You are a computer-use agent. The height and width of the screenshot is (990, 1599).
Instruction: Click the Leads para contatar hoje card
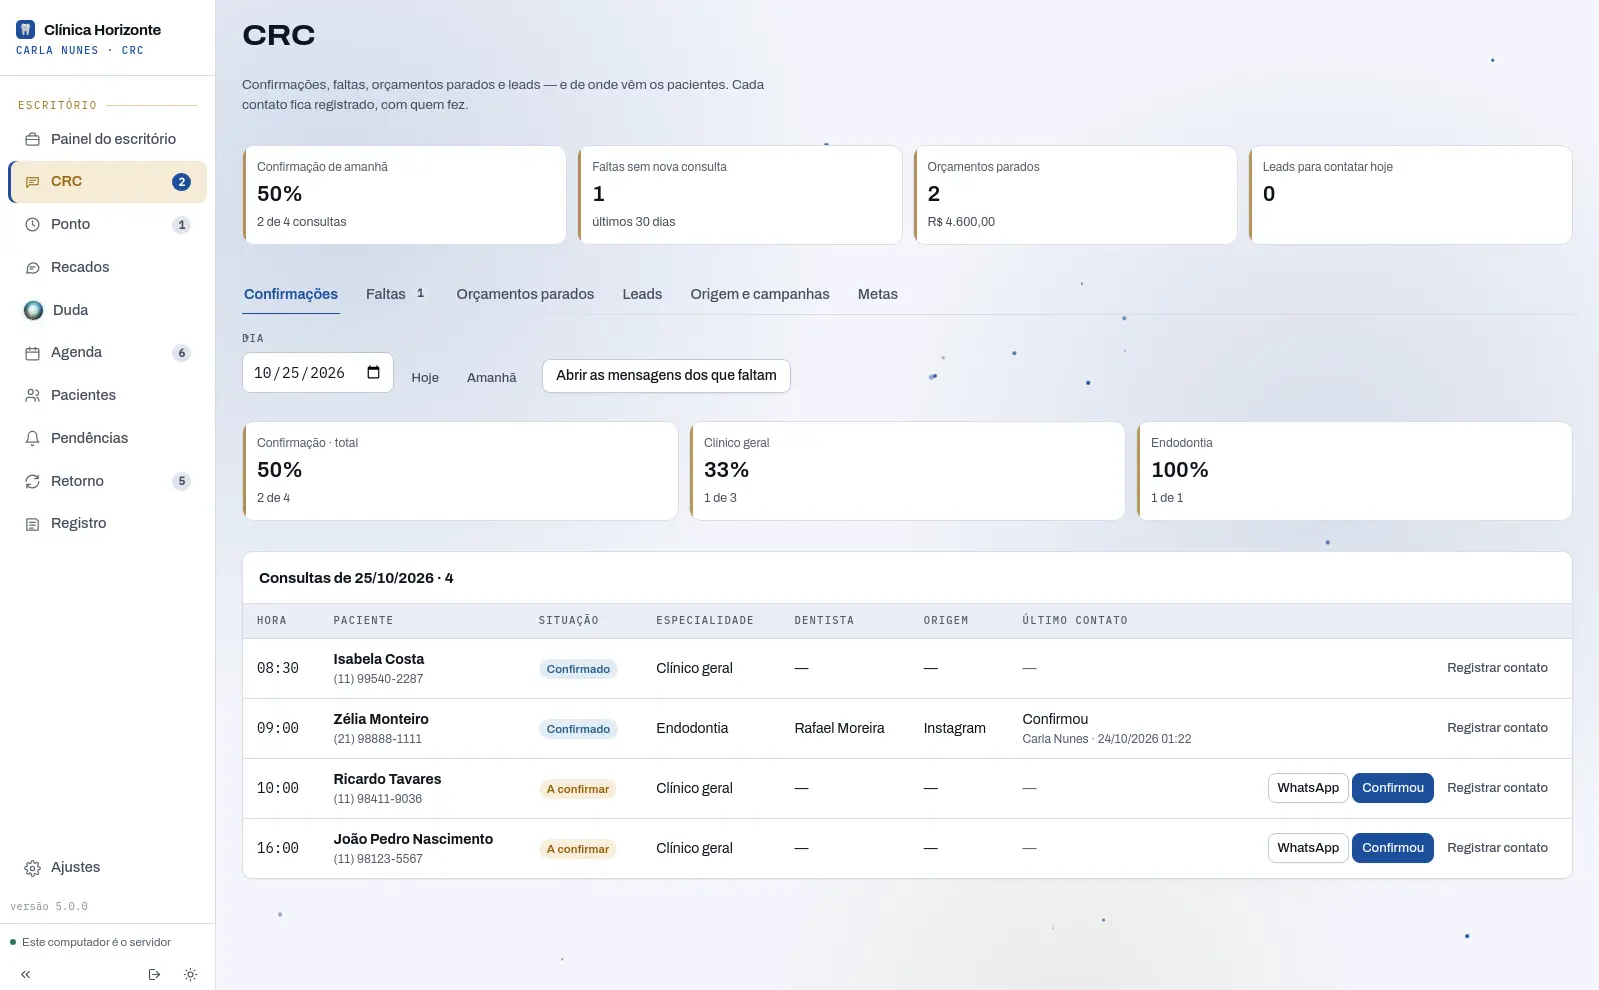(1410, 195)
